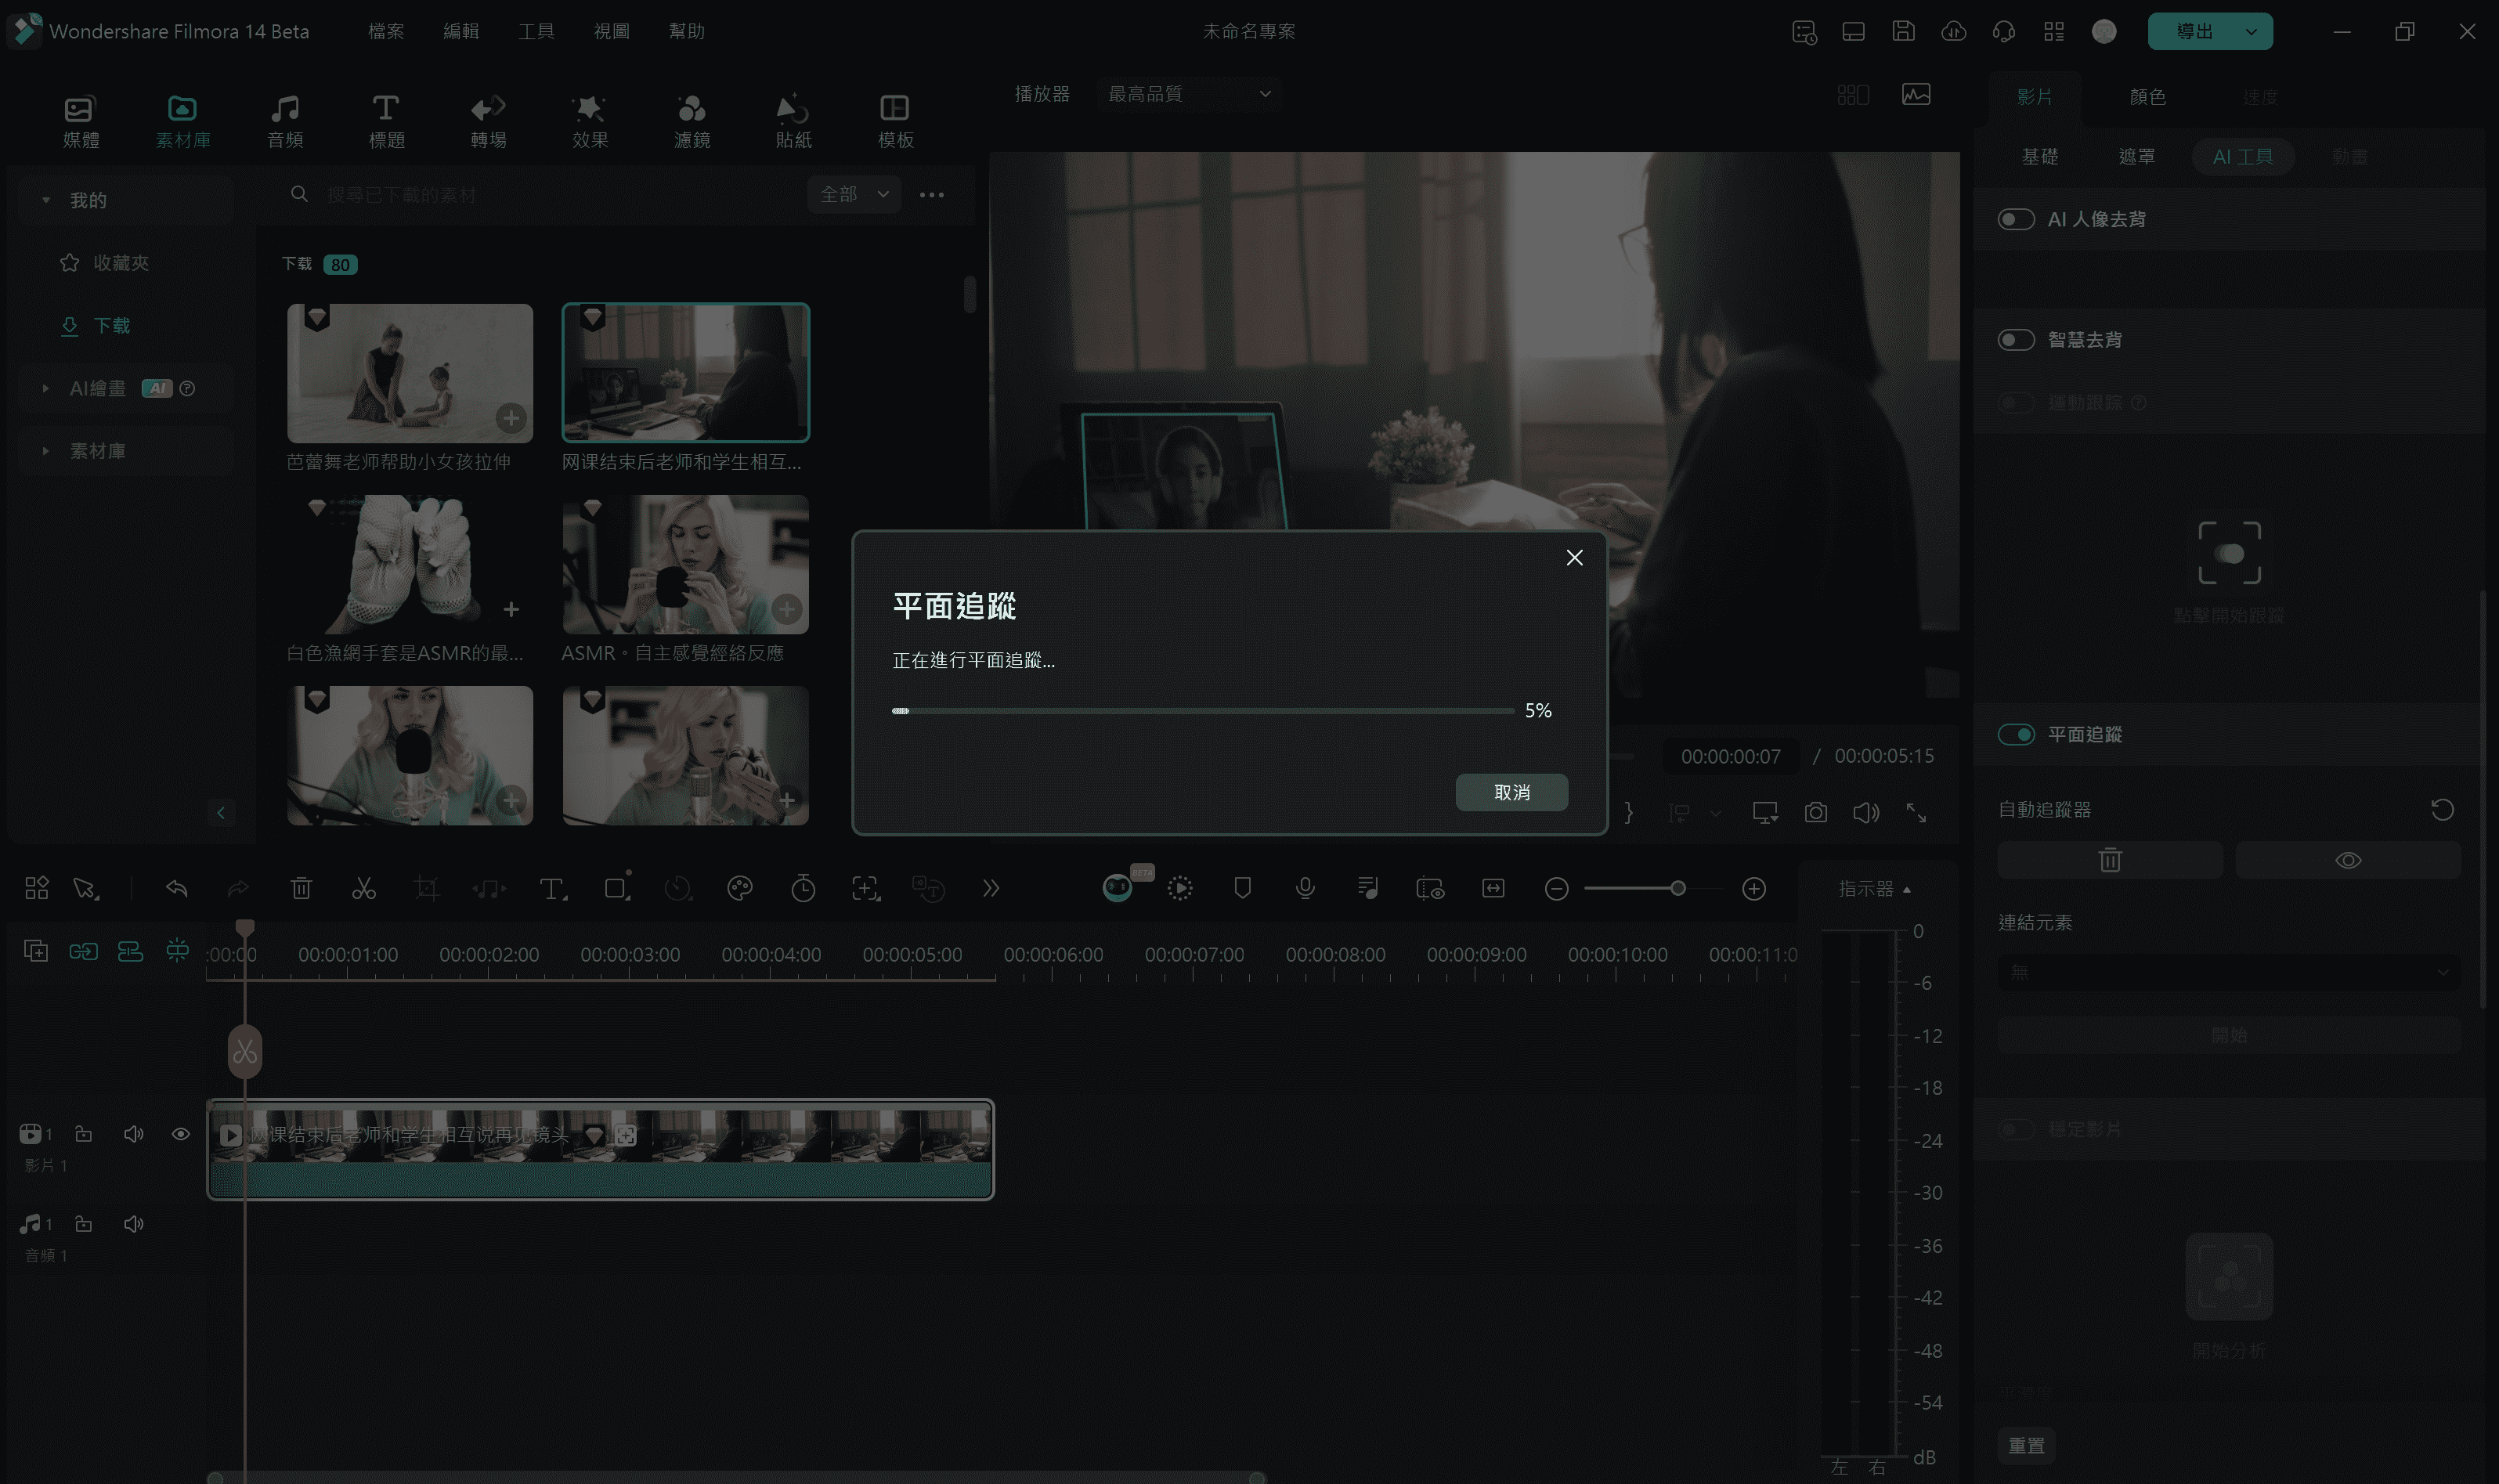Viewport: 2499px width, 1484px height.
Task: Select the ASMR。自主感覺經絡反應 thumbnail
Action: tap(685, 564)
